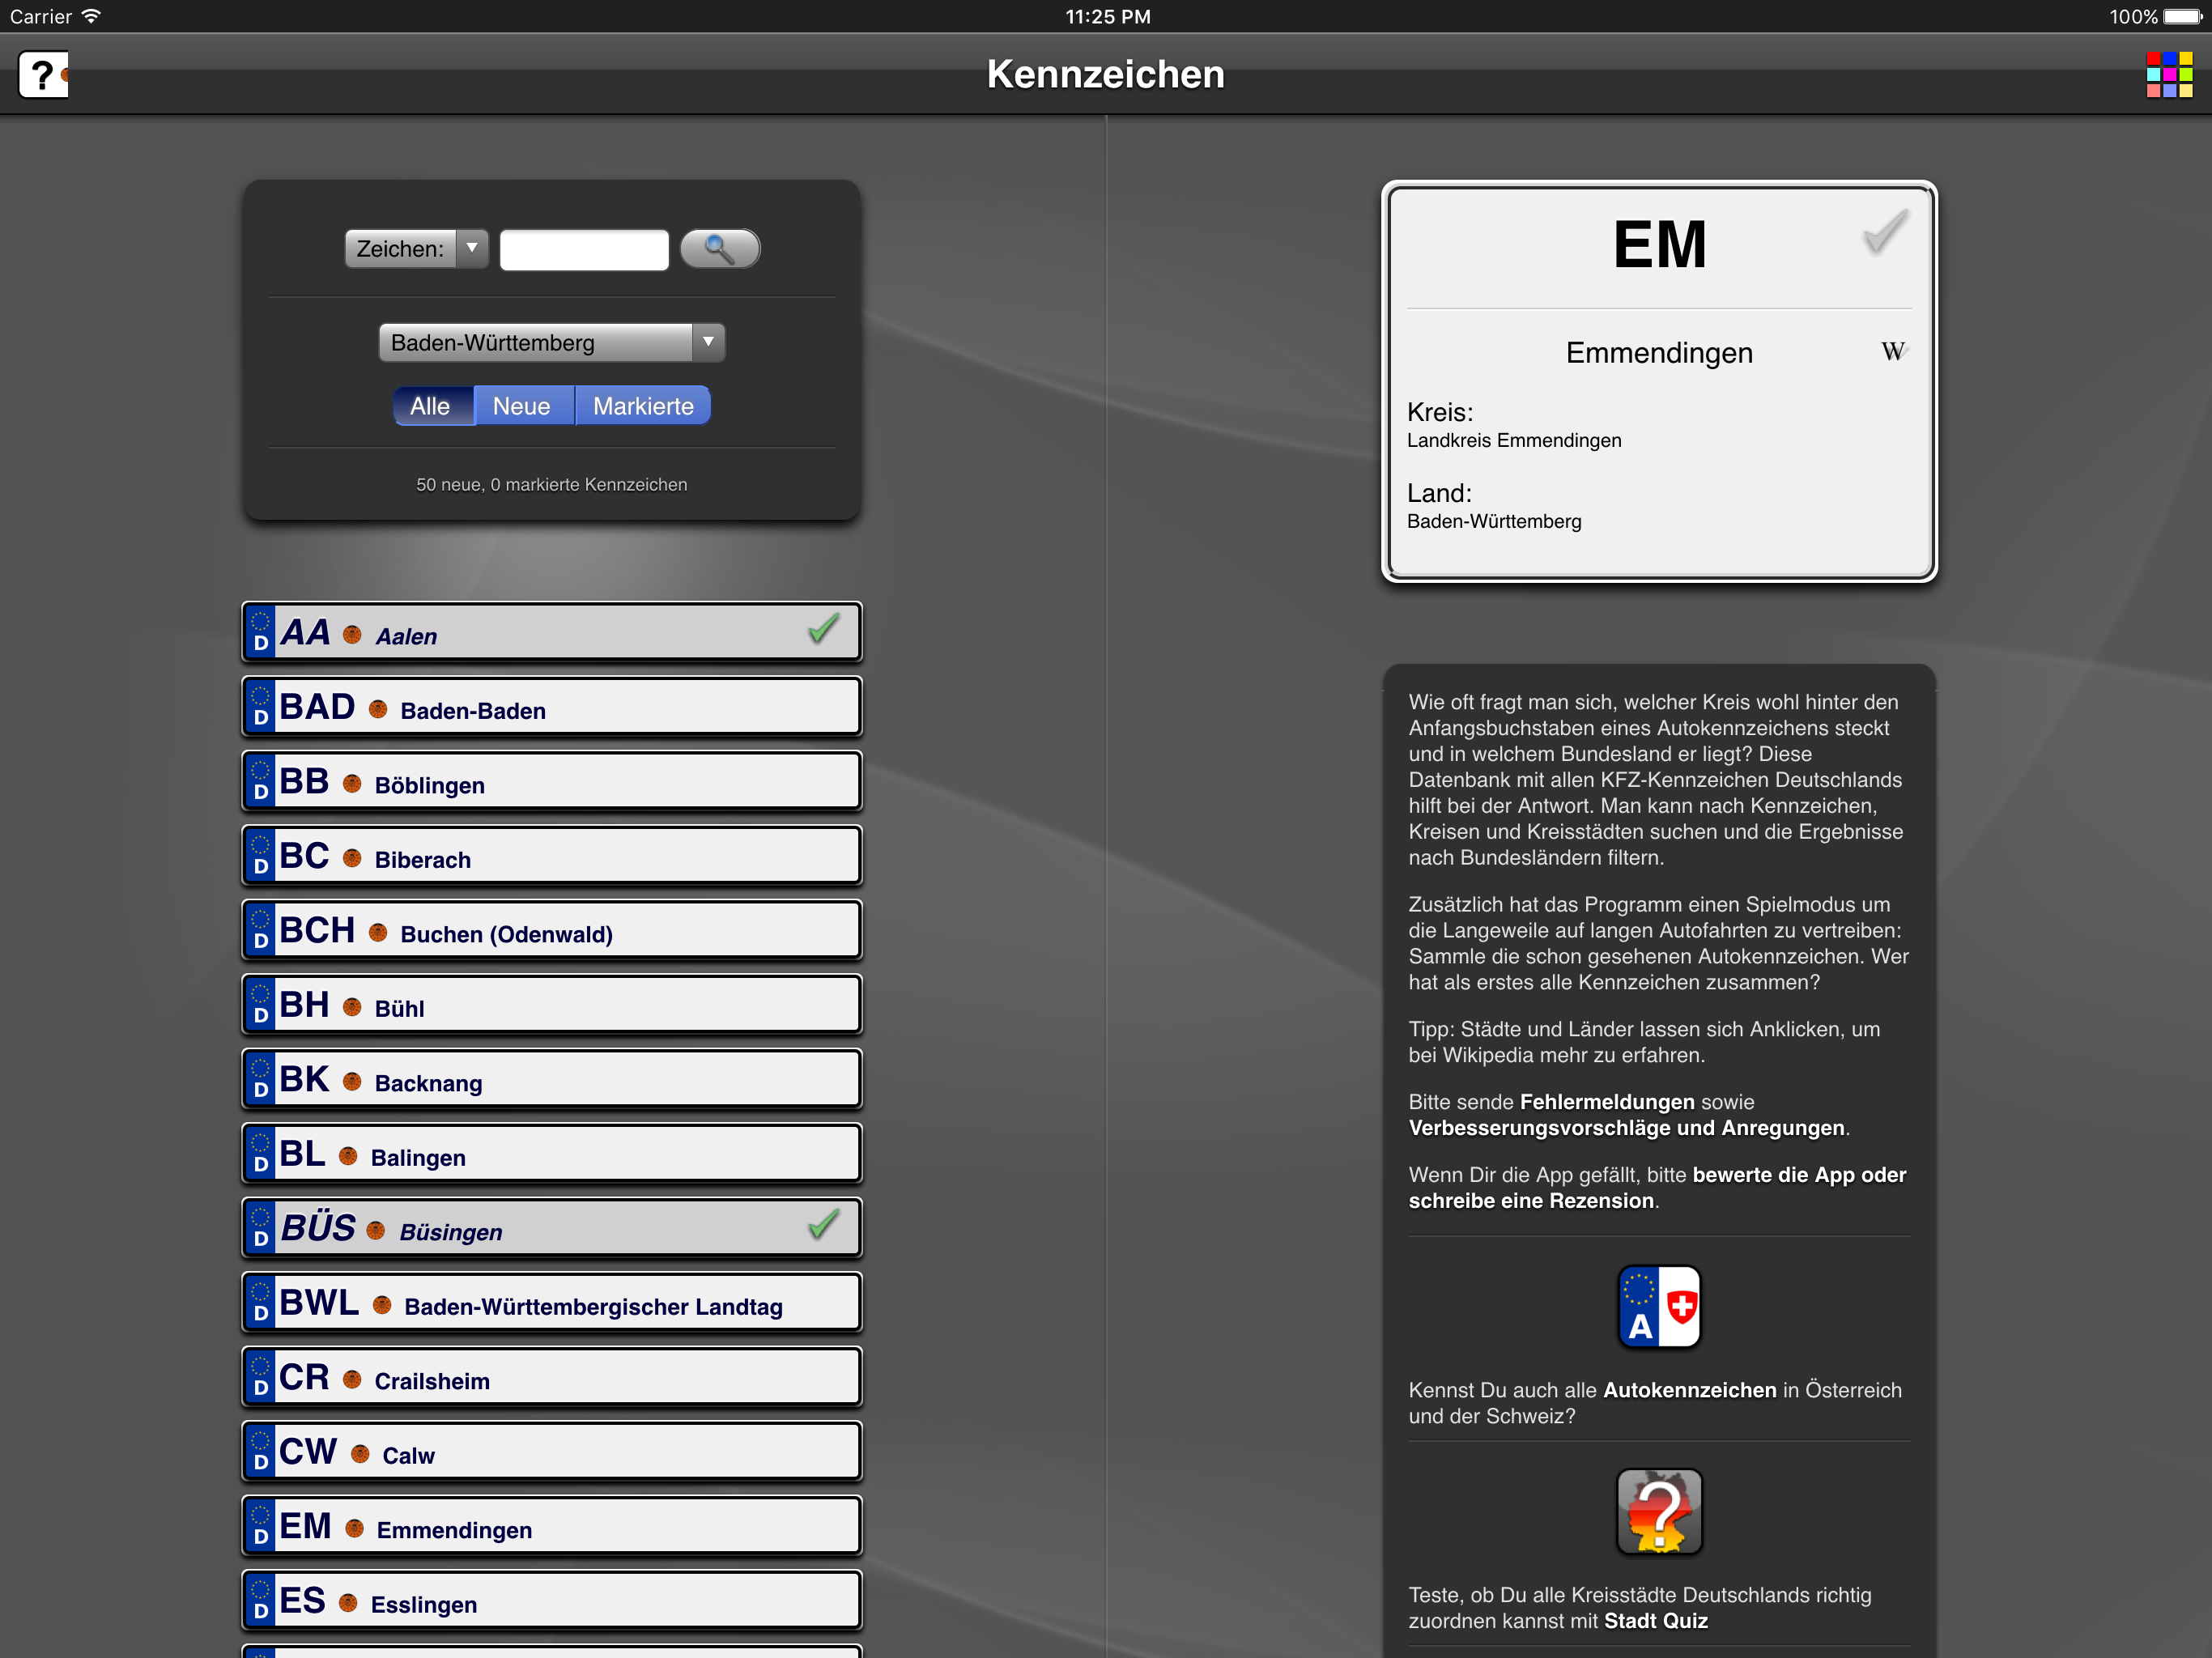Click bewerte die App oder schreibe eine Rezension
Image resolution: width=2212 pixels, height=1658 pixels.
coord(1657,1188)
